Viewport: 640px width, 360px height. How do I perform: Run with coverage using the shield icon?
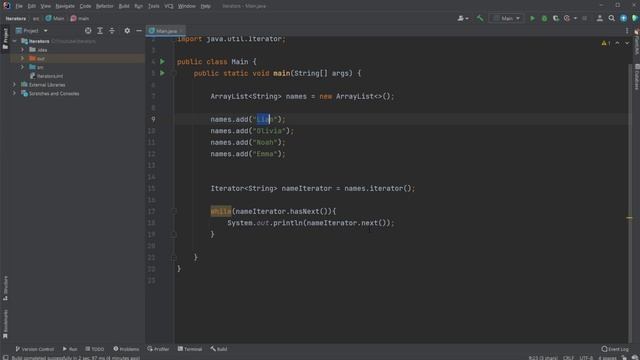point(556,18)
